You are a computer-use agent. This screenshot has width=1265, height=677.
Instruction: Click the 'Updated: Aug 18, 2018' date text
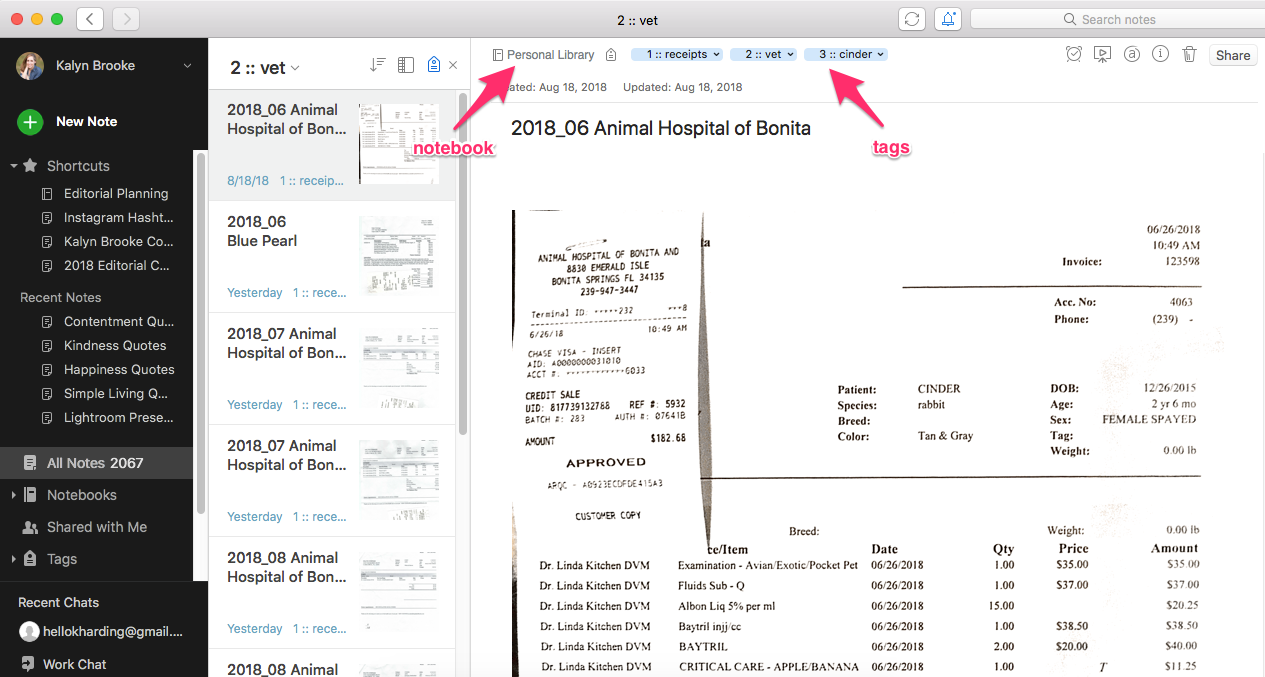(x=682, y=87)
